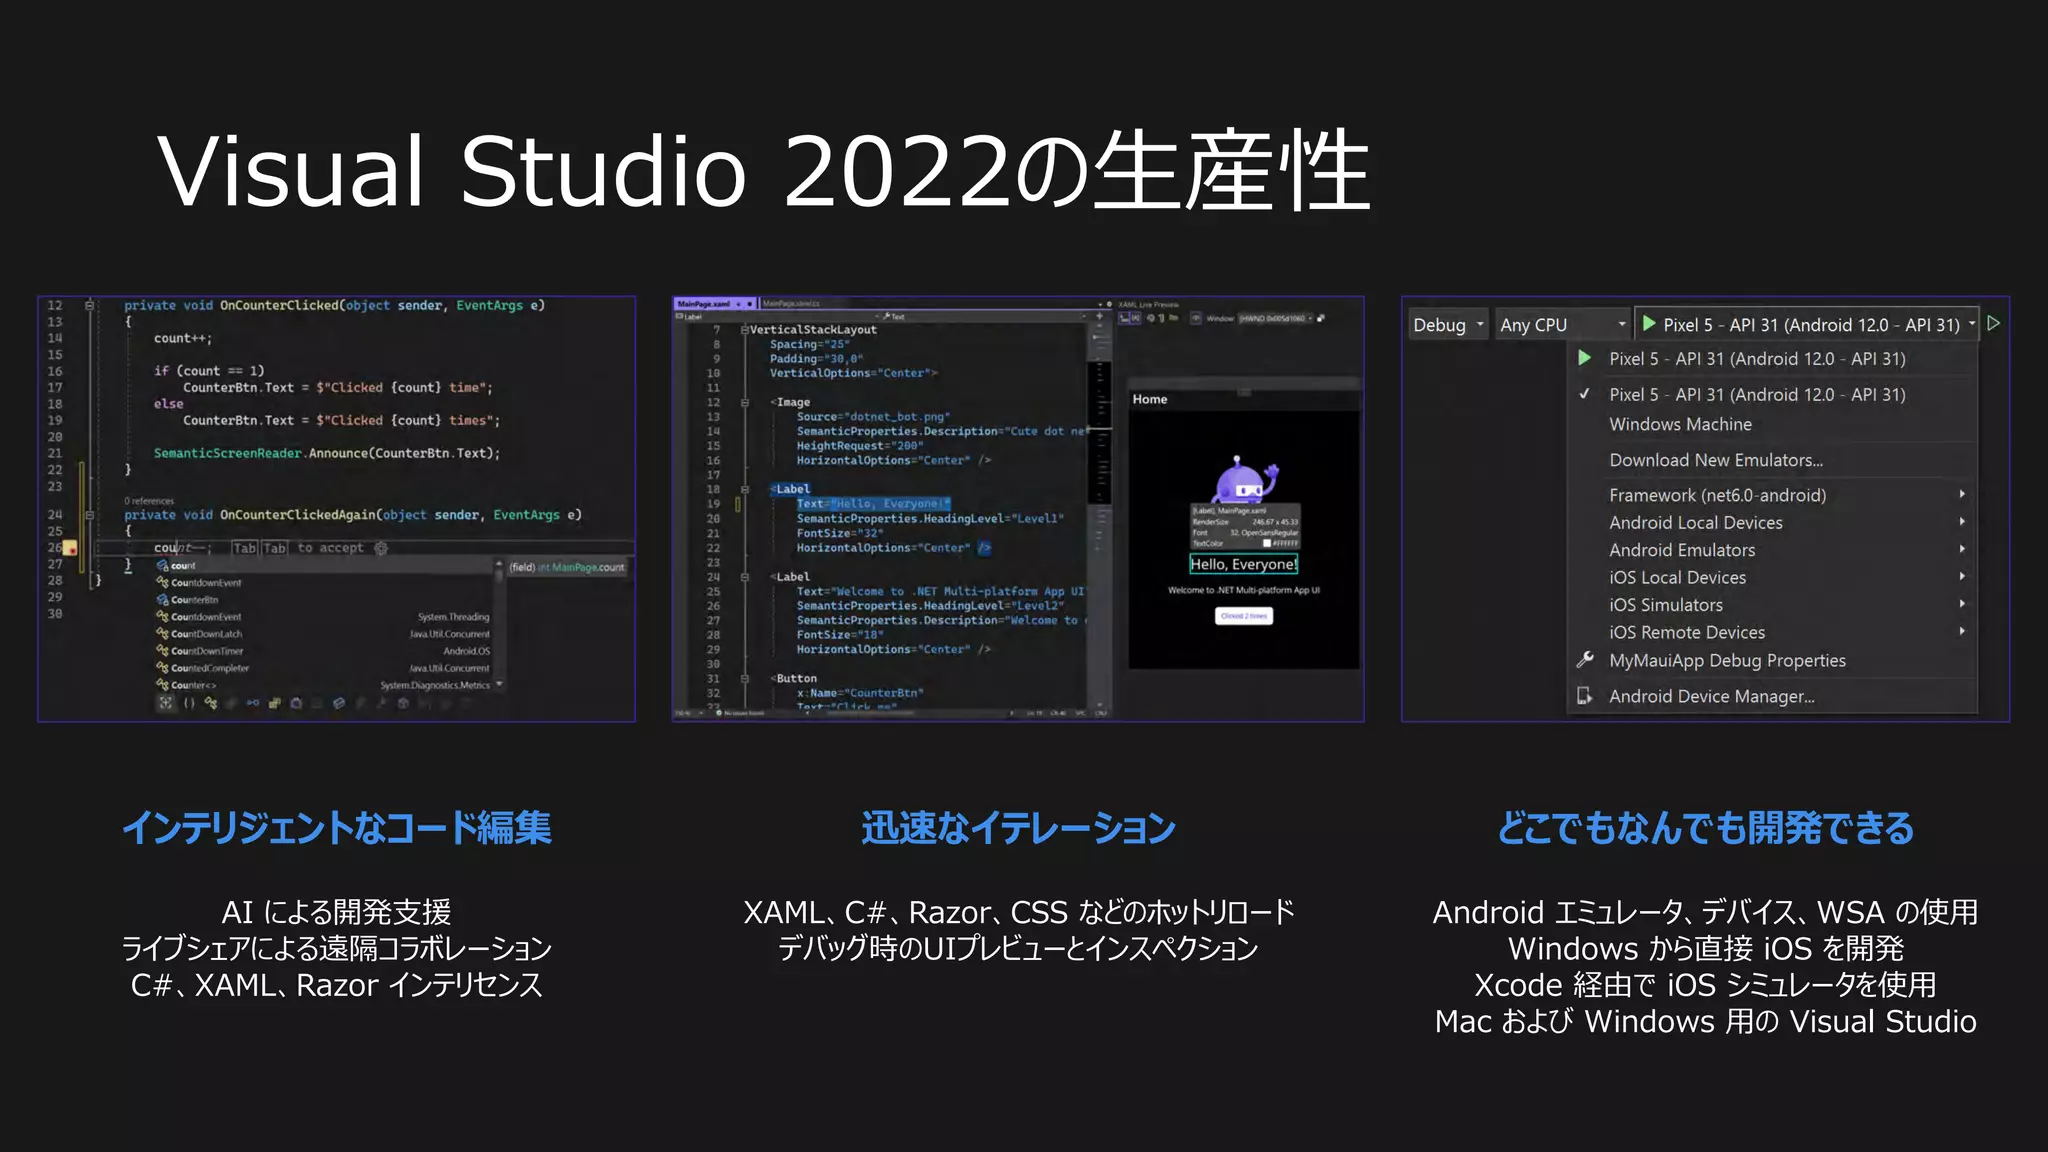Toggle the classes IntelliSense filter icon

(x=210, y=703)
